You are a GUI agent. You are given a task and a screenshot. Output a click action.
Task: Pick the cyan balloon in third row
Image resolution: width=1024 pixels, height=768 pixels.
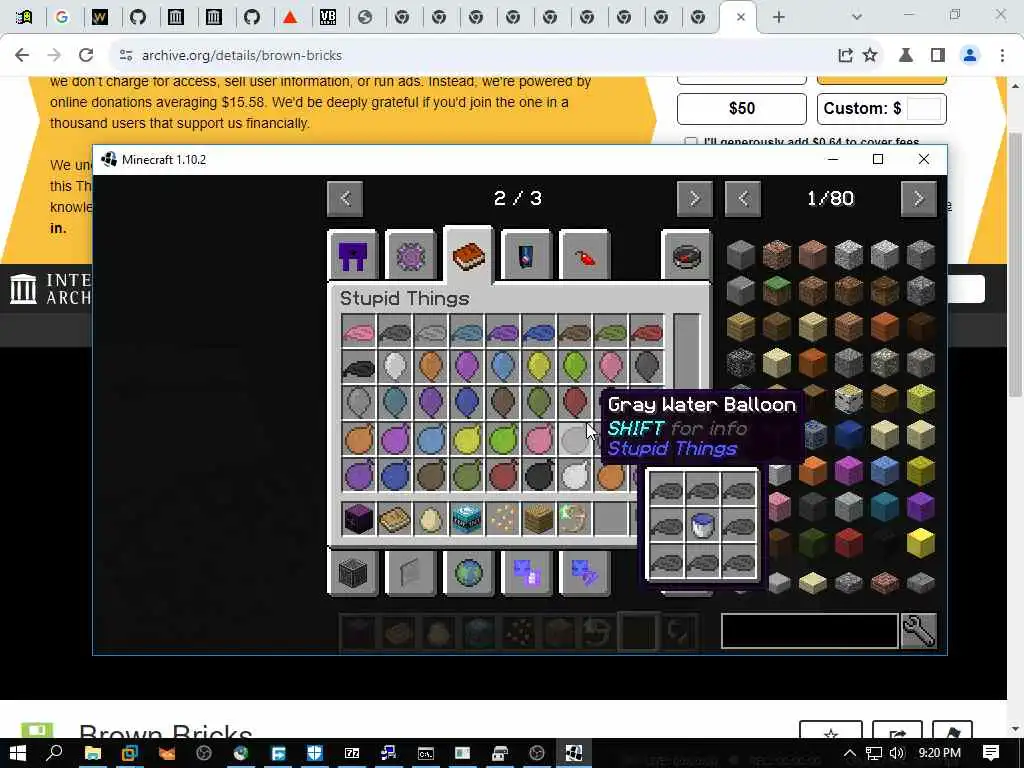[394, 402]
